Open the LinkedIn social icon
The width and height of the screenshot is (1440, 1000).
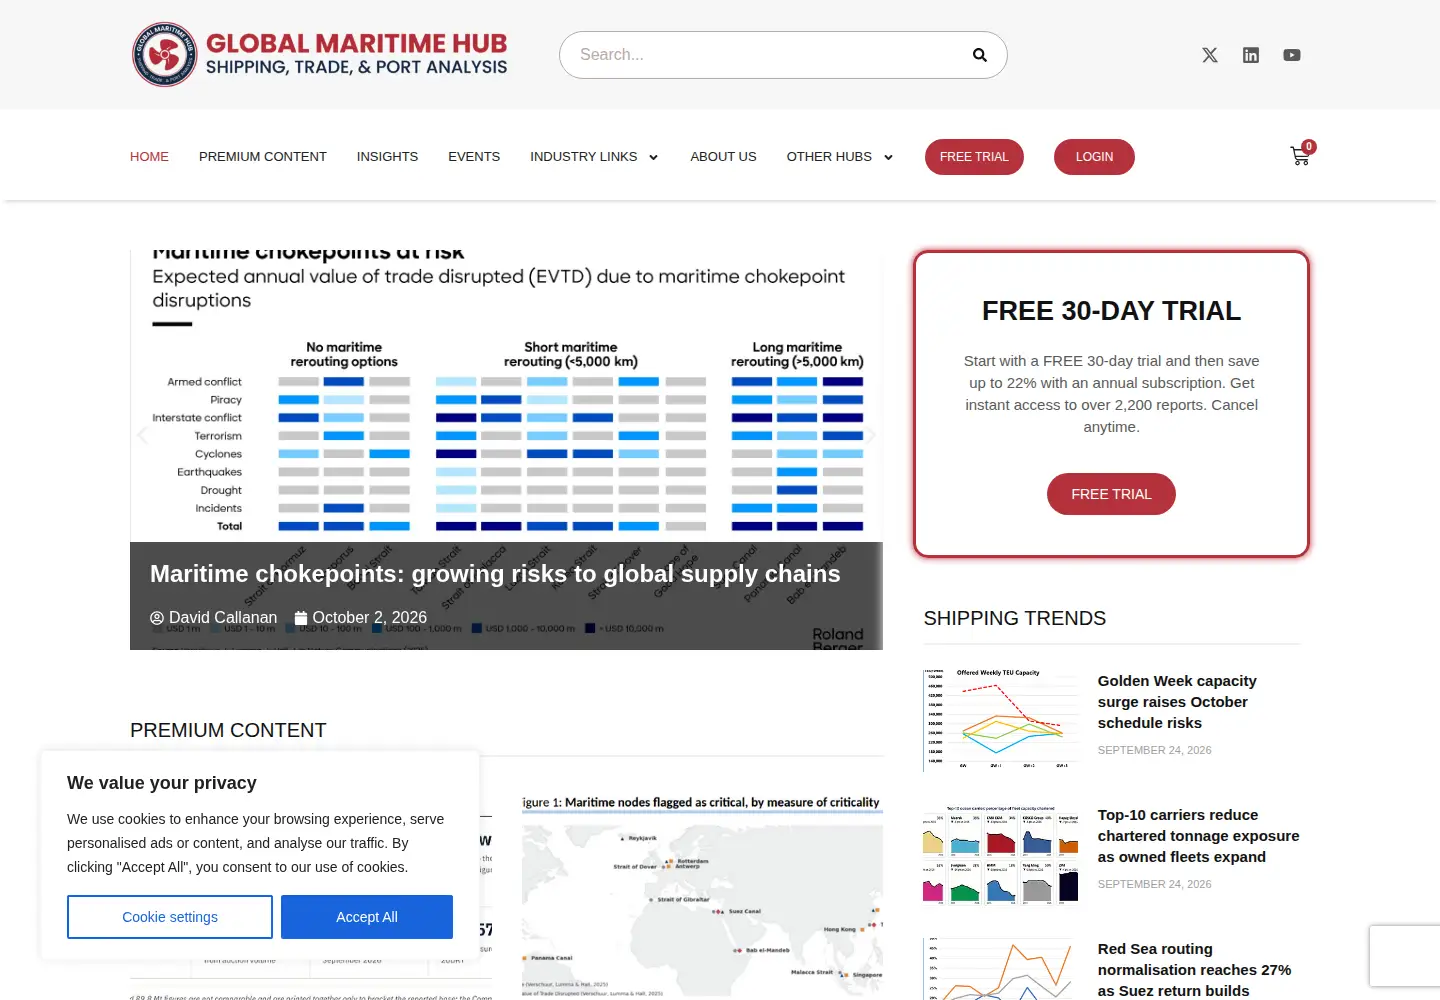coord(1251,55)
